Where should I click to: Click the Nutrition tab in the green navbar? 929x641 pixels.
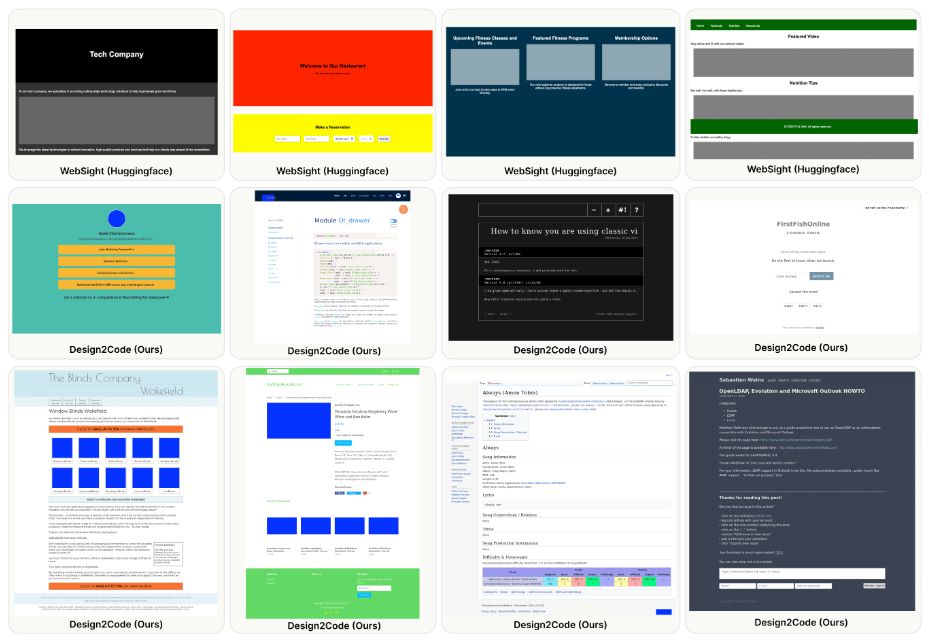pyautogui.click(x=735, y=24)
